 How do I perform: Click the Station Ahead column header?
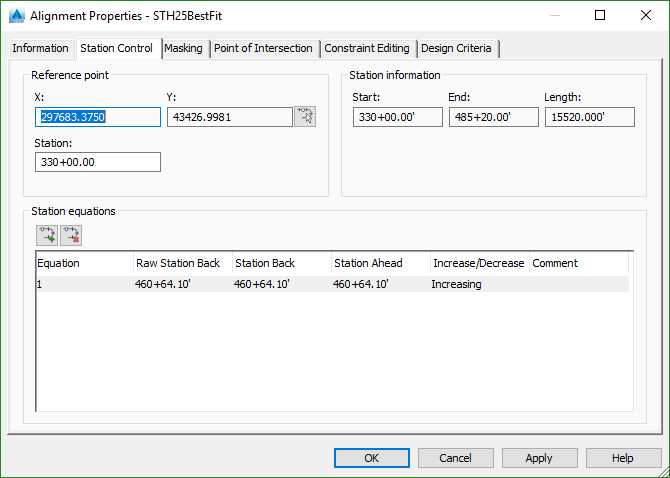[368, 263]
